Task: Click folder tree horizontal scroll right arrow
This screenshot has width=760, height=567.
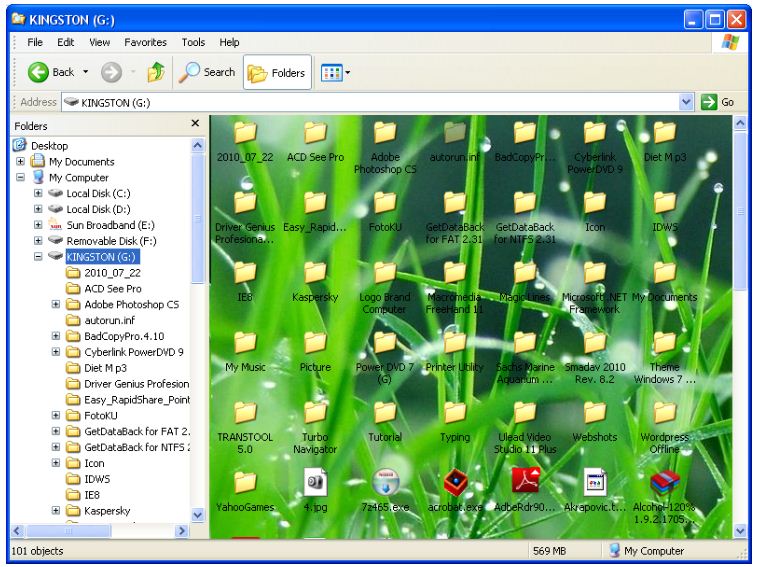Action: [x=182, y=531]
